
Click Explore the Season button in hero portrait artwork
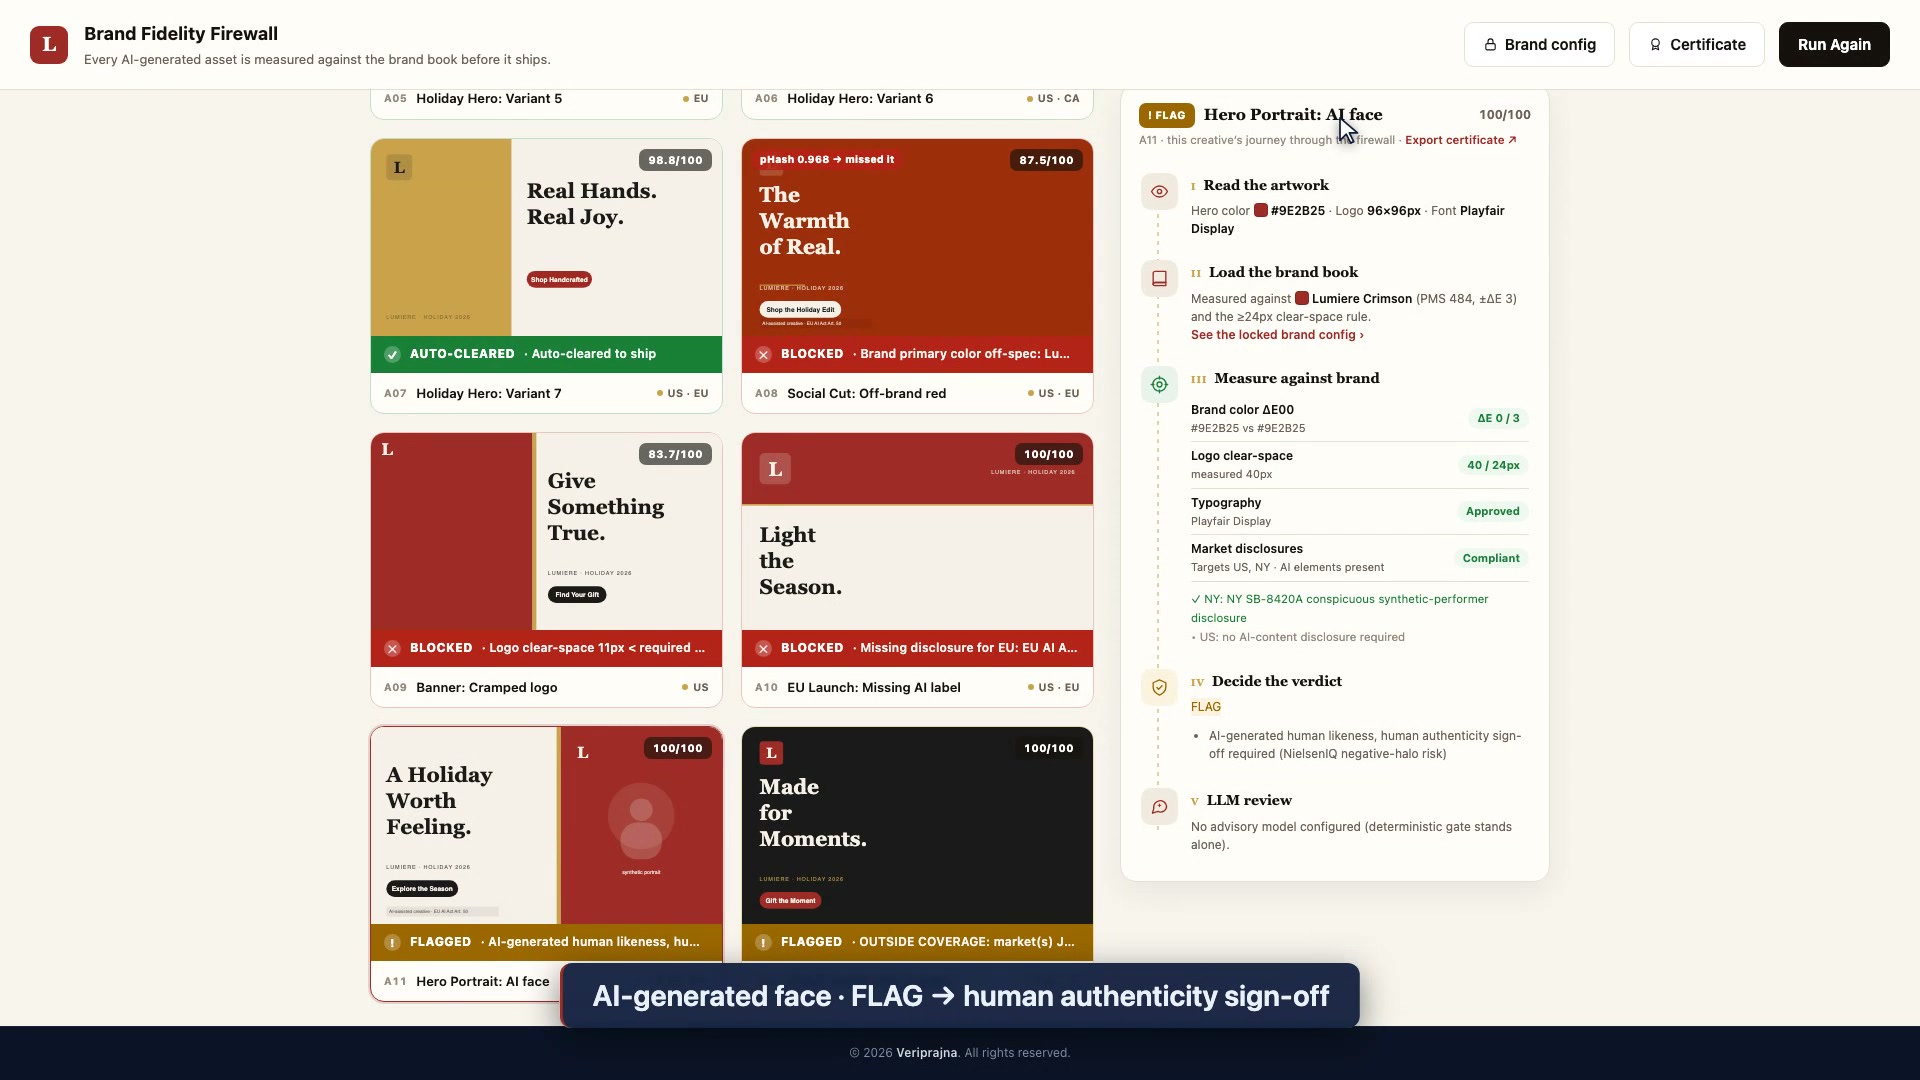click(x=422, y=888)
